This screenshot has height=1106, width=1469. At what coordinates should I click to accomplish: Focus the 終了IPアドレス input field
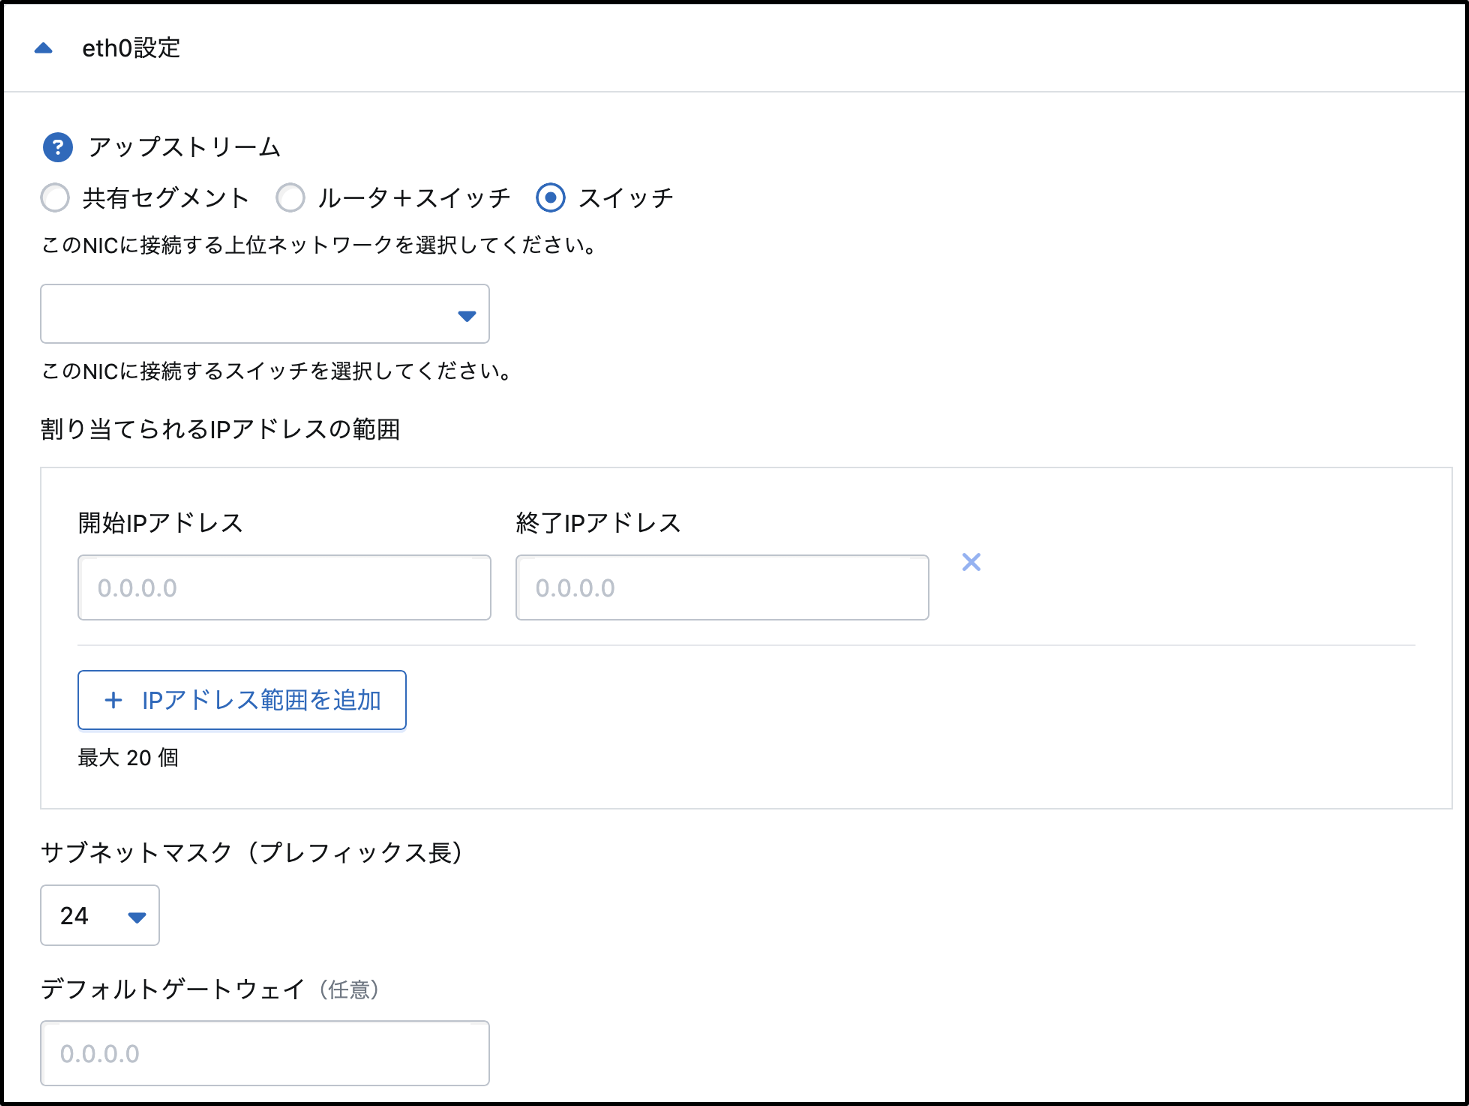tap(722, 588)
